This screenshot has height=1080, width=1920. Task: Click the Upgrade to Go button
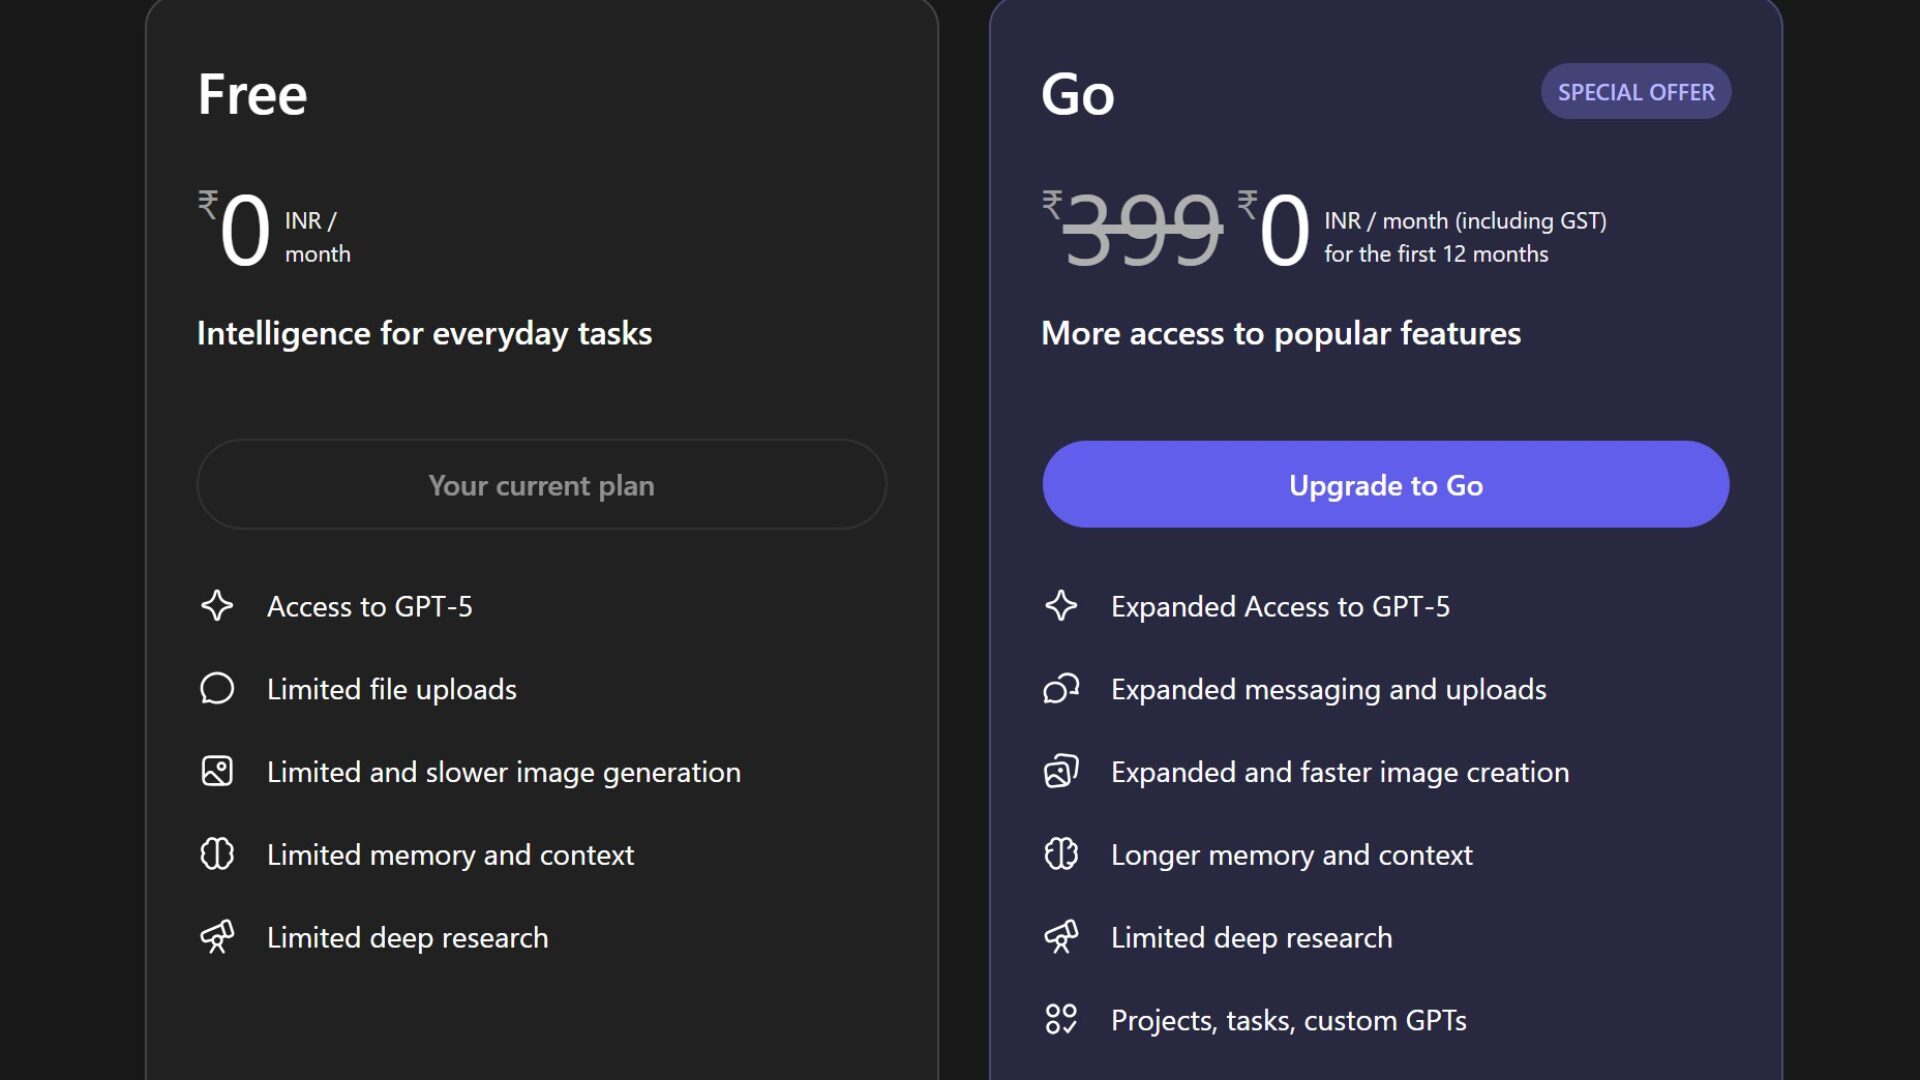click(x=1385, y=485)
